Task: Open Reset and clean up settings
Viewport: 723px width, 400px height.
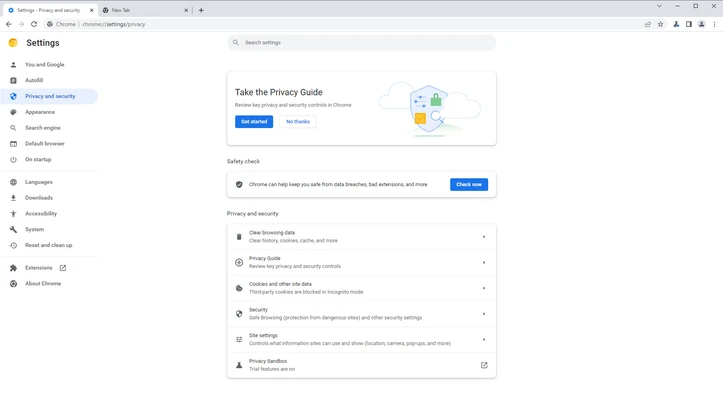Action: (x=49, y=245)
